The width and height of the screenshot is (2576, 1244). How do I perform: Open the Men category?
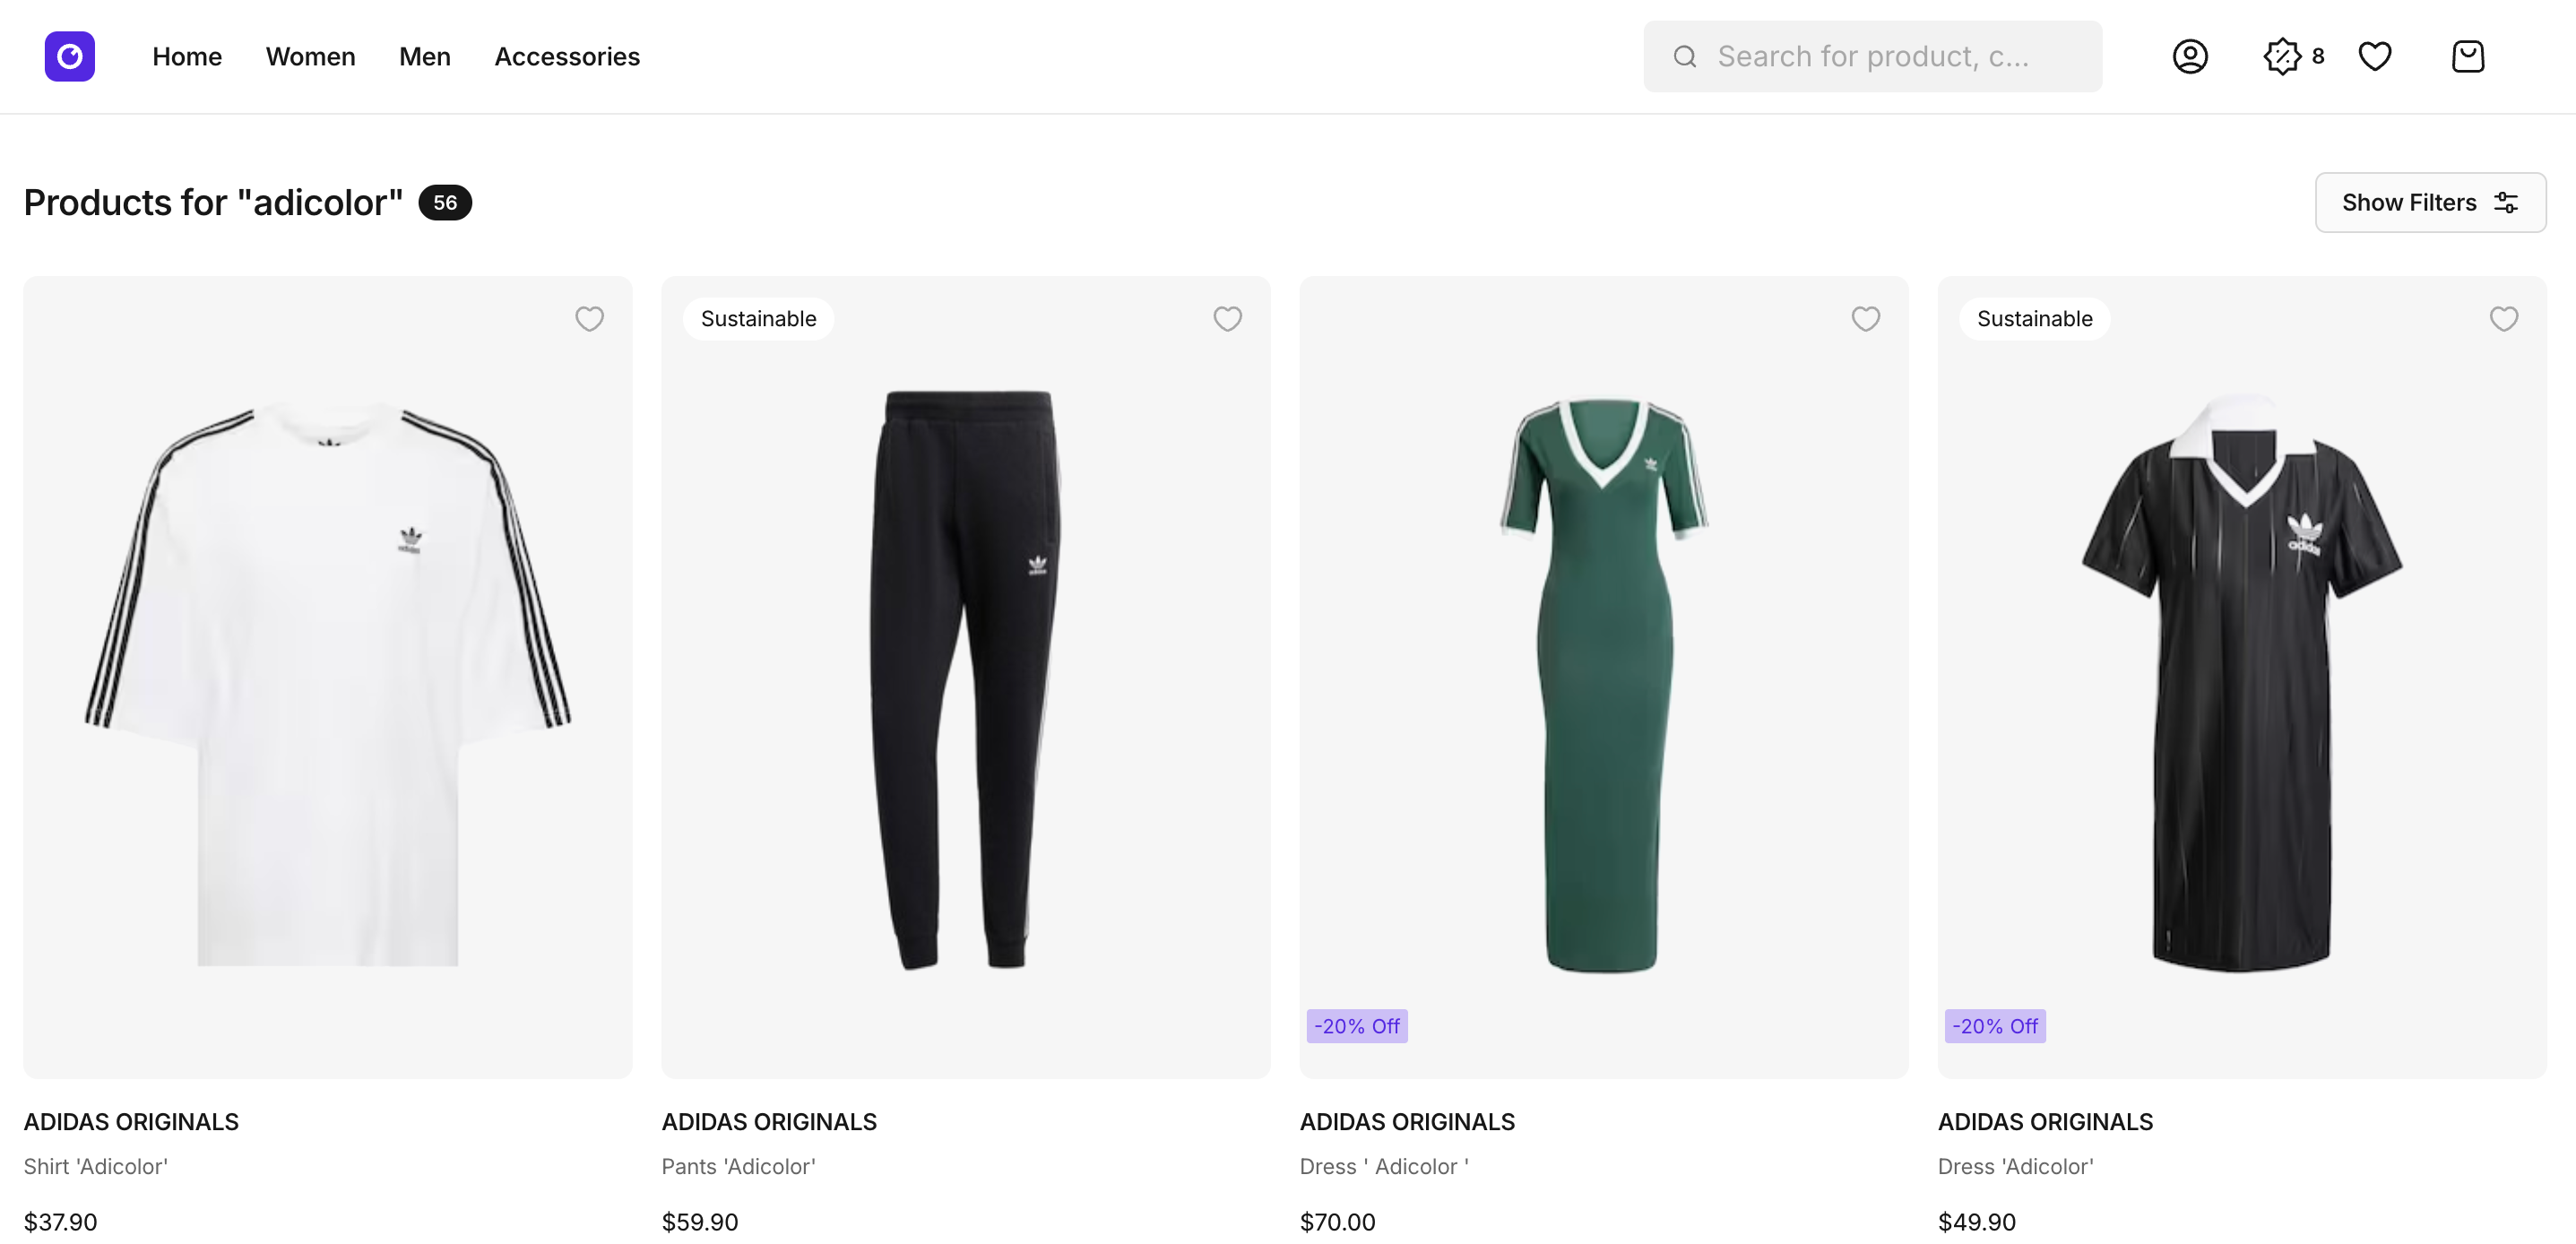[x=424, y=56]
